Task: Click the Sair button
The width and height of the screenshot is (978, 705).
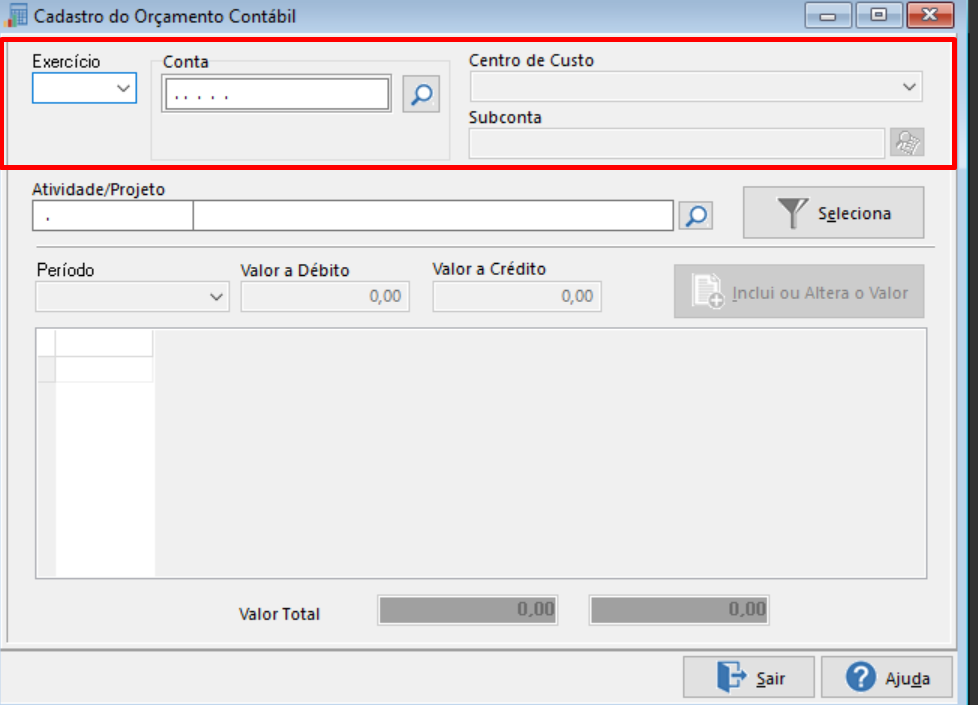Action: [748, 677]
